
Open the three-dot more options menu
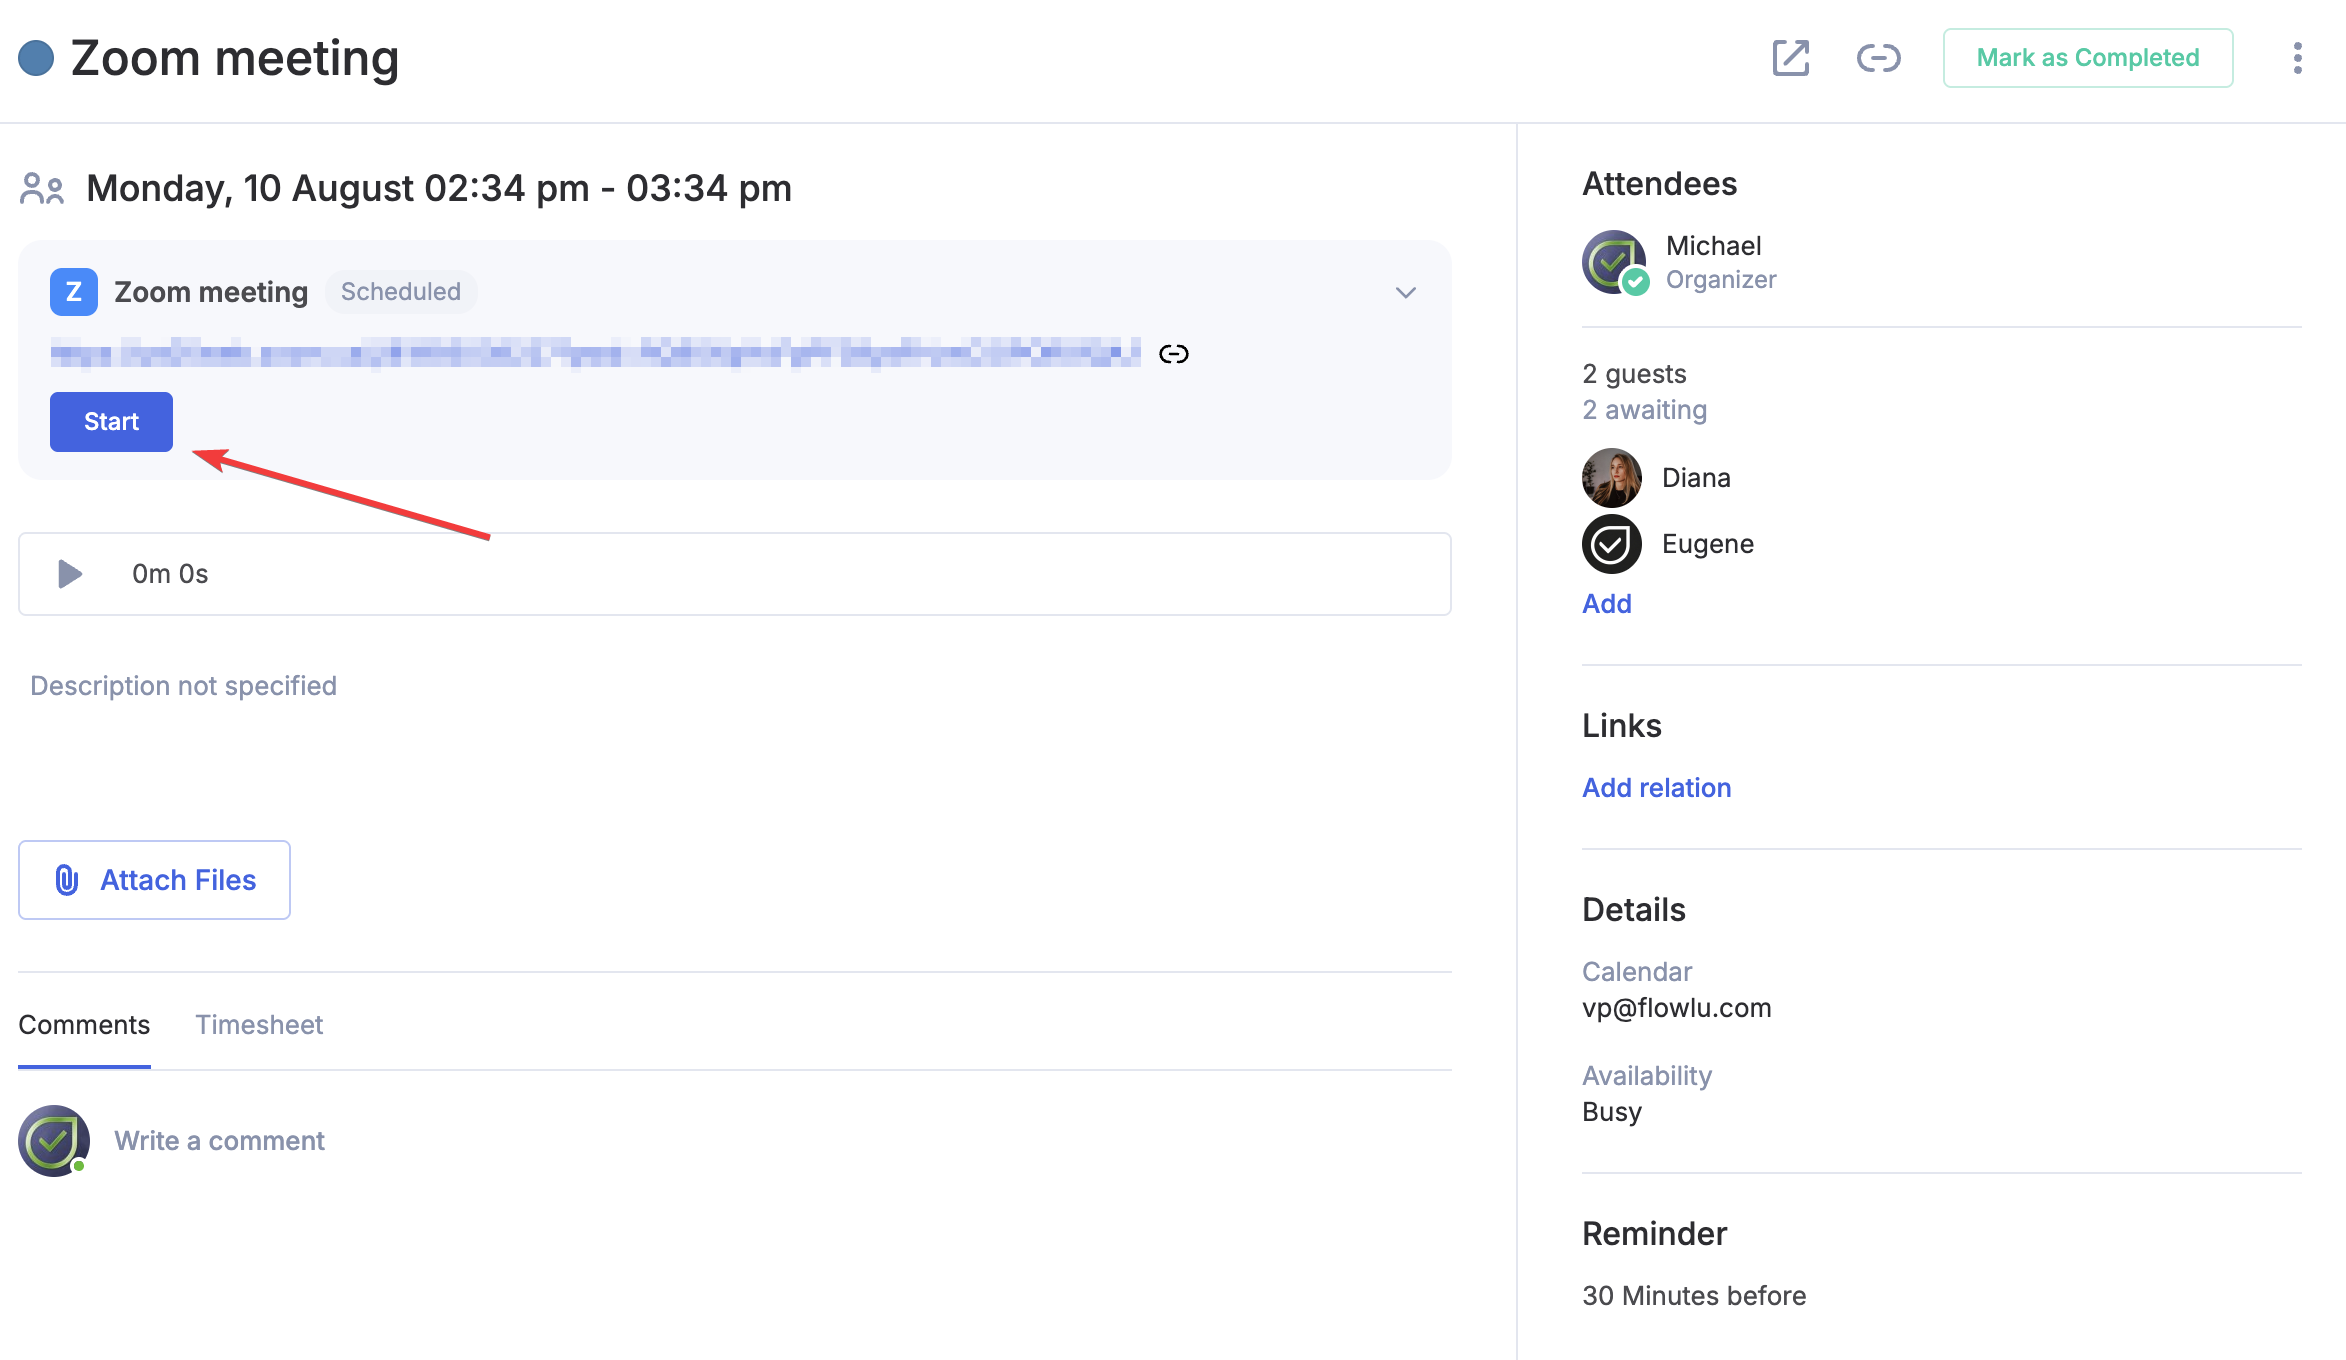2297,58
